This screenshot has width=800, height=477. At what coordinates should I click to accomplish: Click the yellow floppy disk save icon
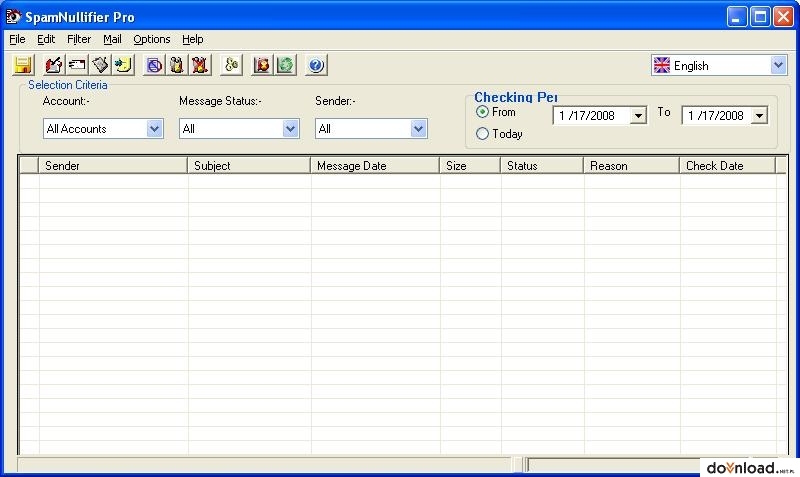tap(23, 65)
